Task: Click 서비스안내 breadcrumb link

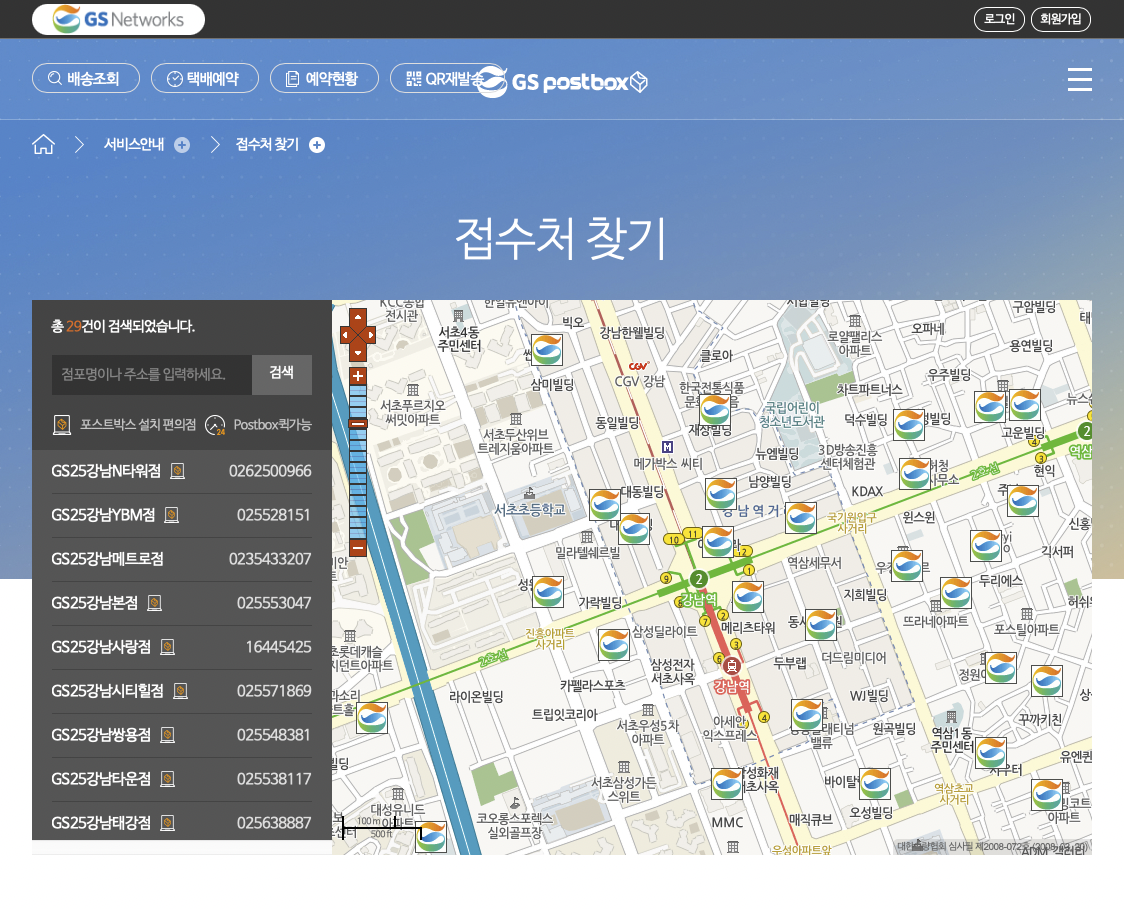Action: (x=134, y=145)
